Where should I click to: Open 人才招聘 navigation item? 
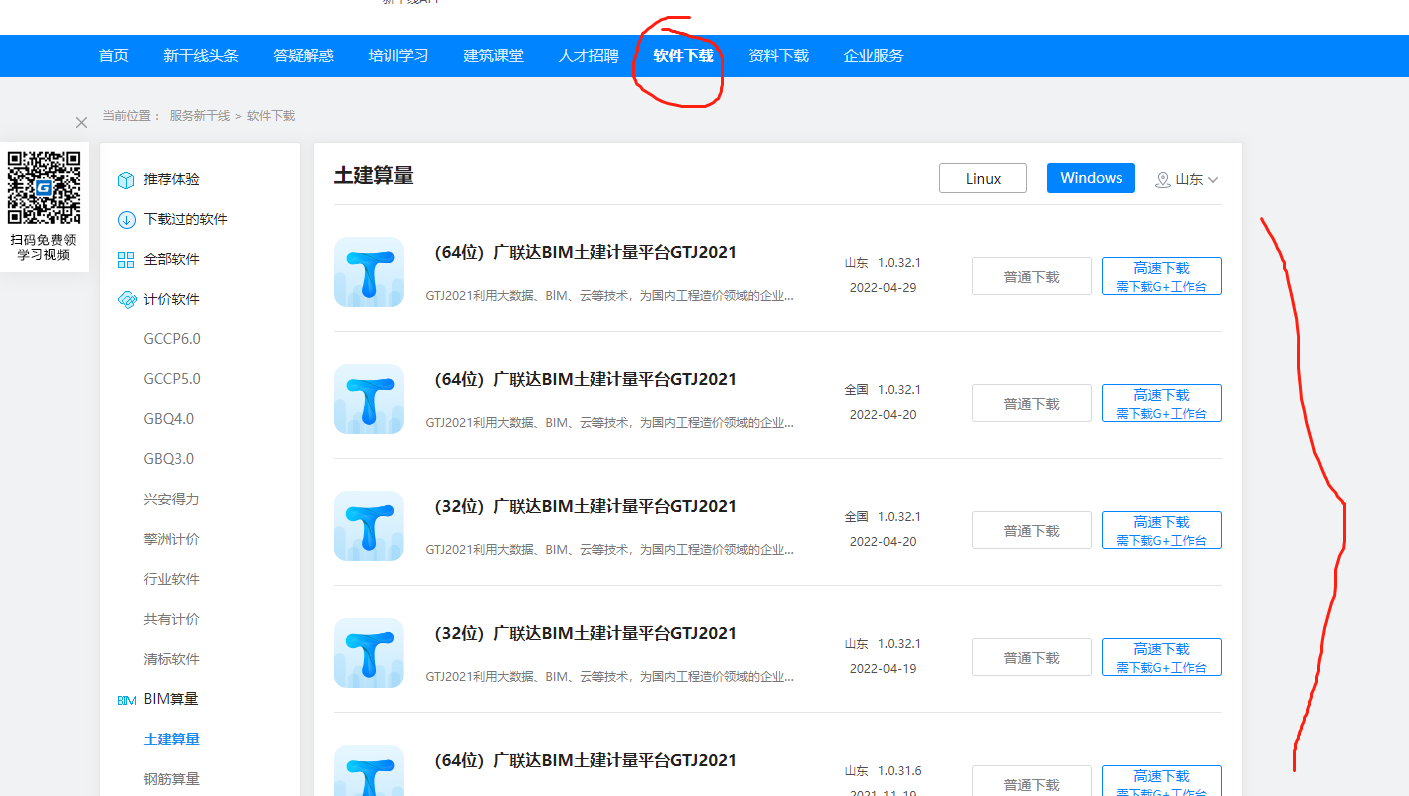(589, 56)
